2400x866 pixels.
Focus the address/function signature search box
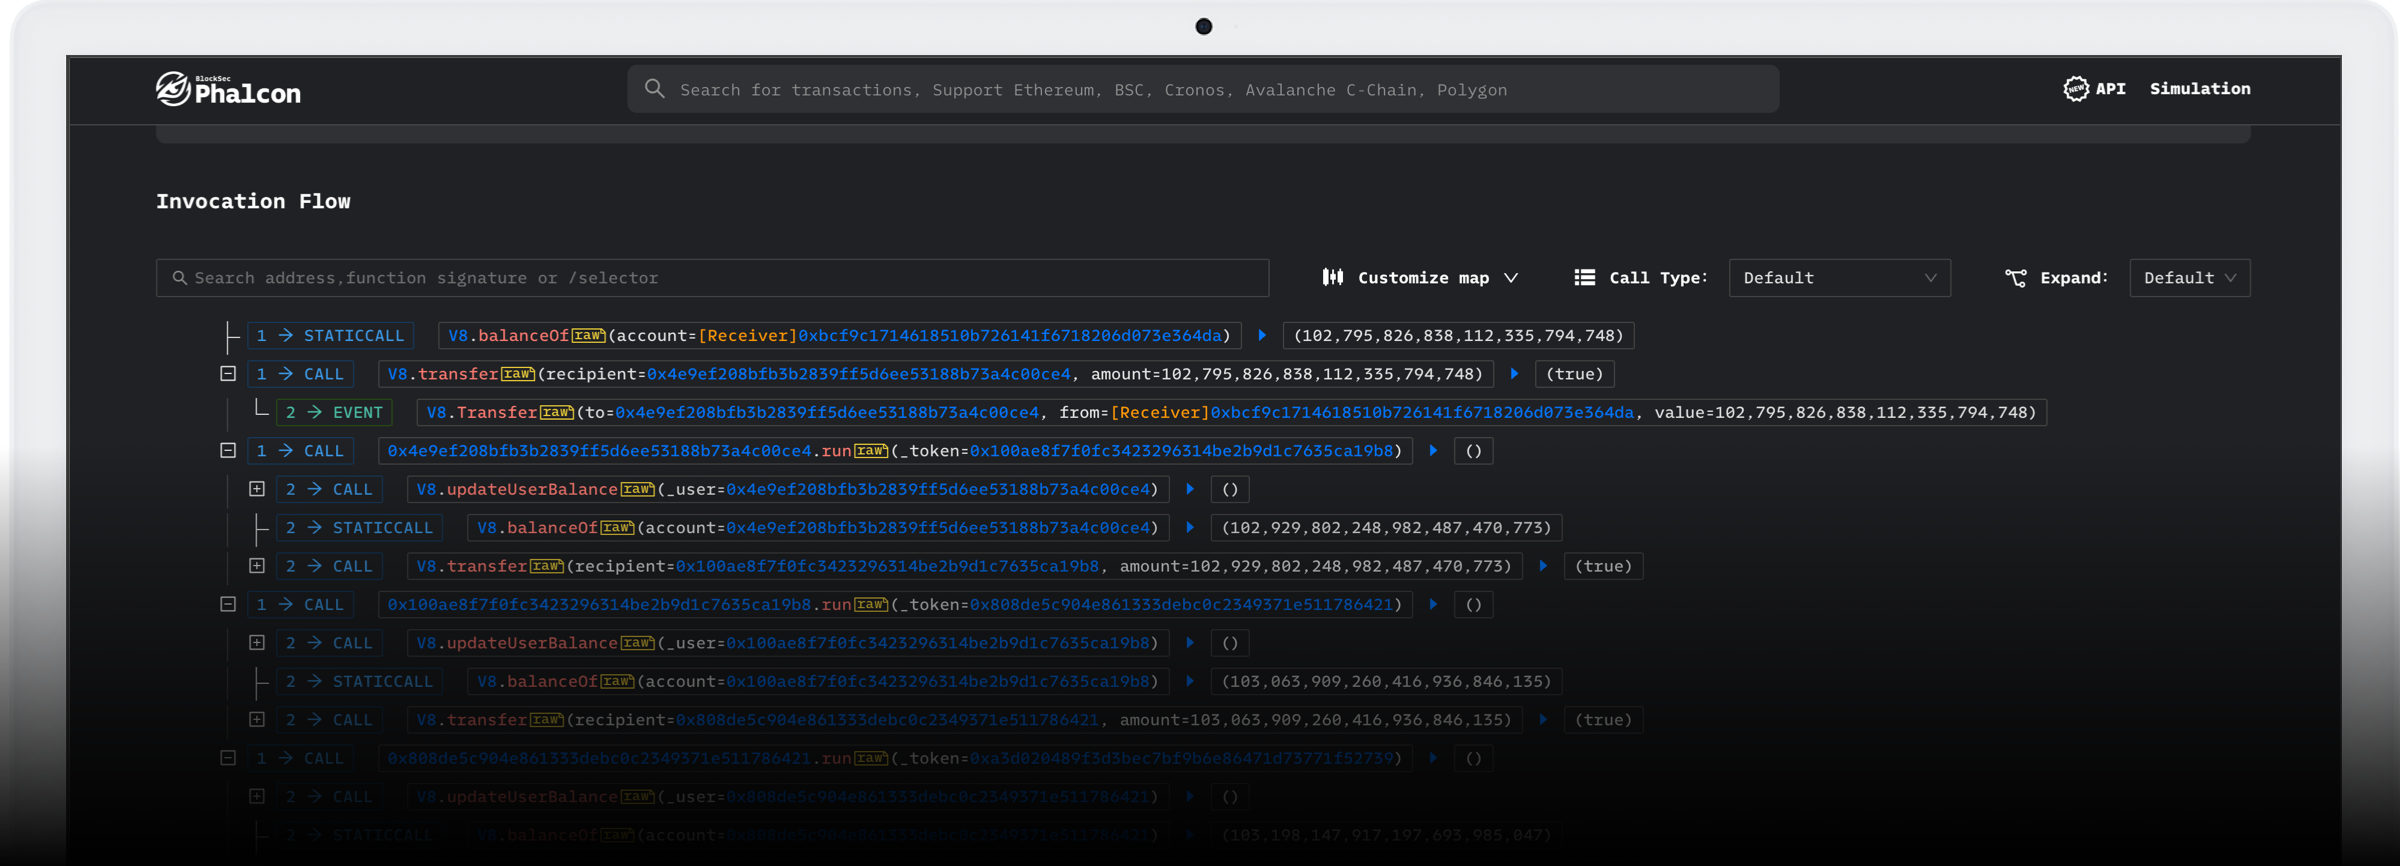pyautogui.click(x=712, y=278)
